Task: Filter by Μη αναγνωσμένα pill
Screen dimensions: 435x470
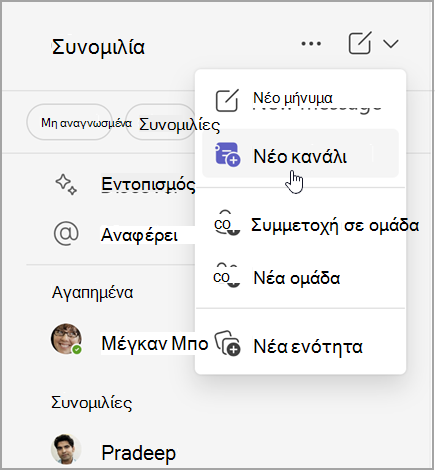Action: pyautogui.click(x=70, y=122)
